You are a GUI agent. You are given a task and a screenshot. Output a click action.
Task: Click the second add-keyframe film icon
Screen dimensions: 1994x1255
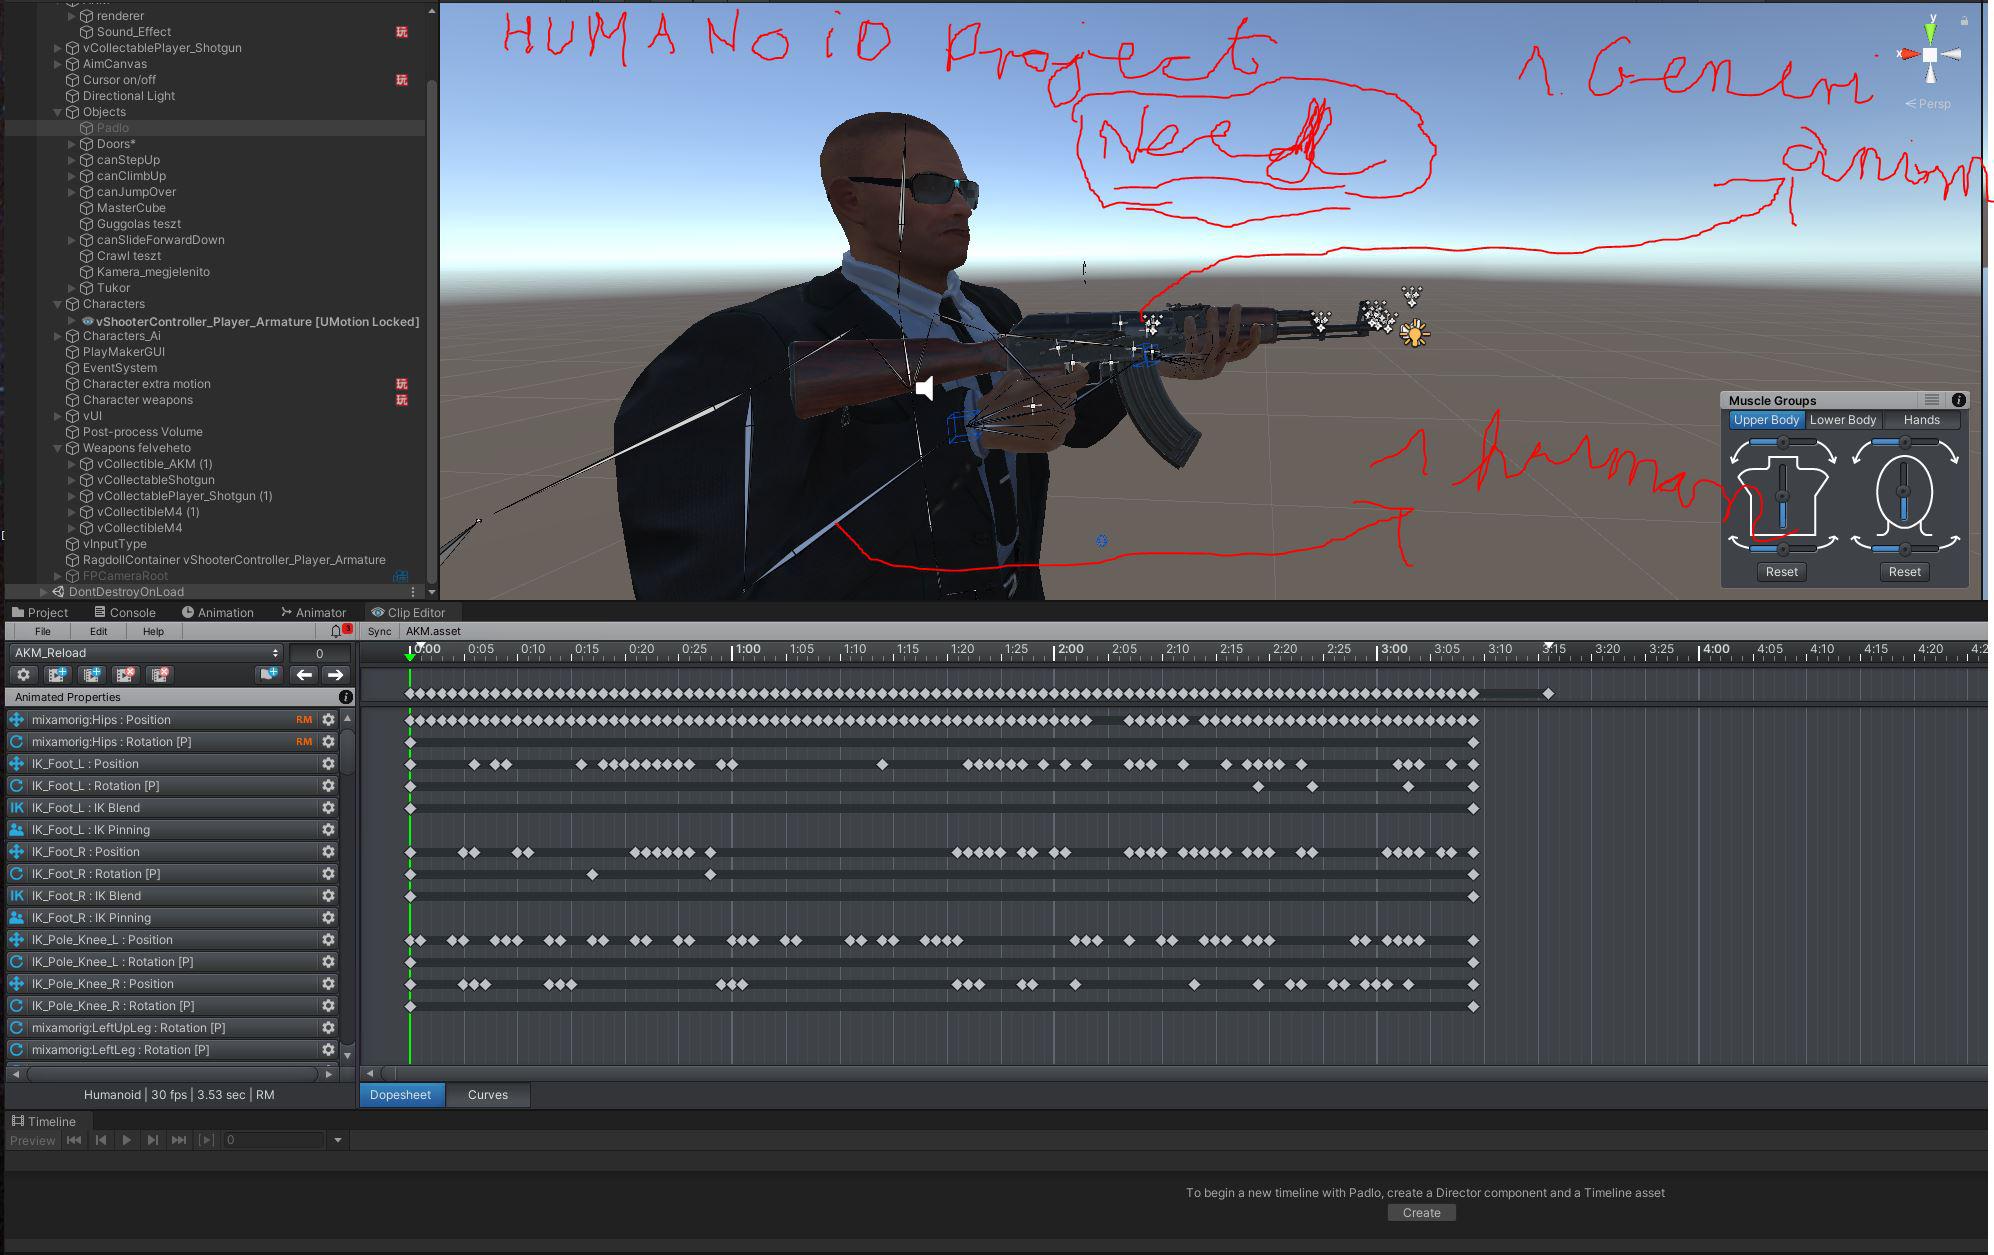click(92, 675)
